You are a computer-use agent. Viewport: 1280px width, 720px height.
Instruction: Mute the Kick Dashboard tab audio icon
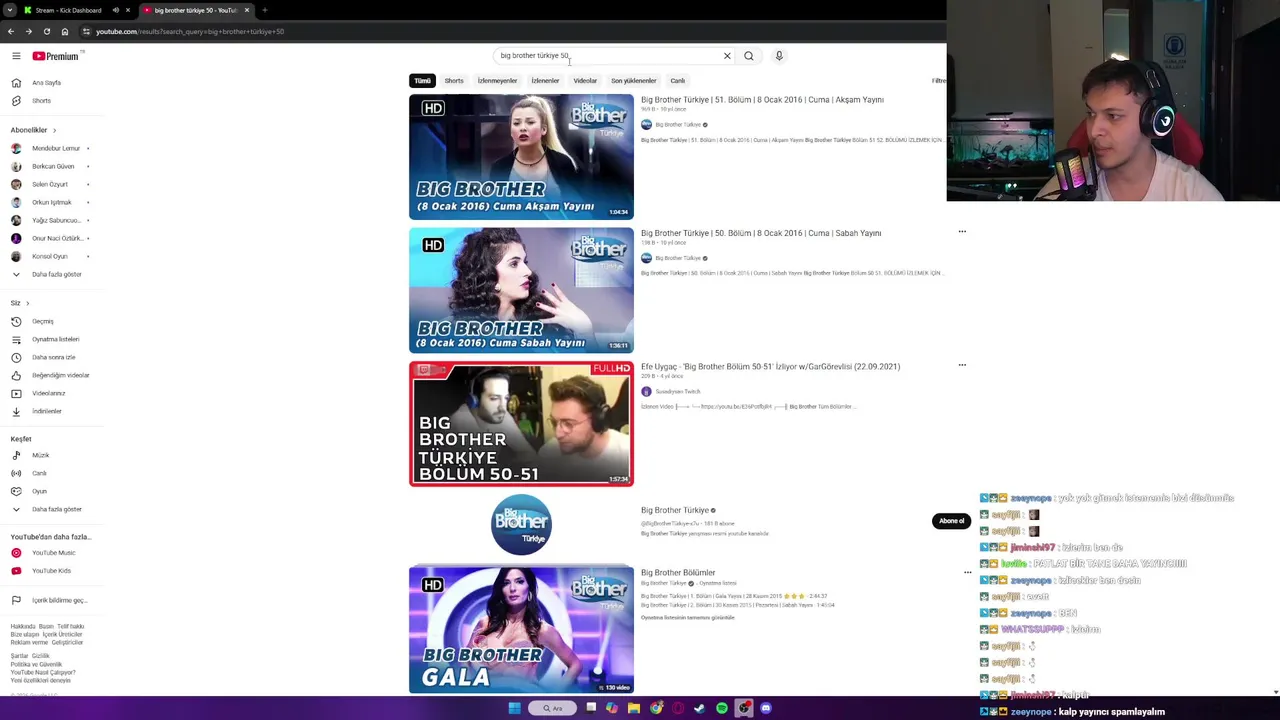click(x=115, y=10)
